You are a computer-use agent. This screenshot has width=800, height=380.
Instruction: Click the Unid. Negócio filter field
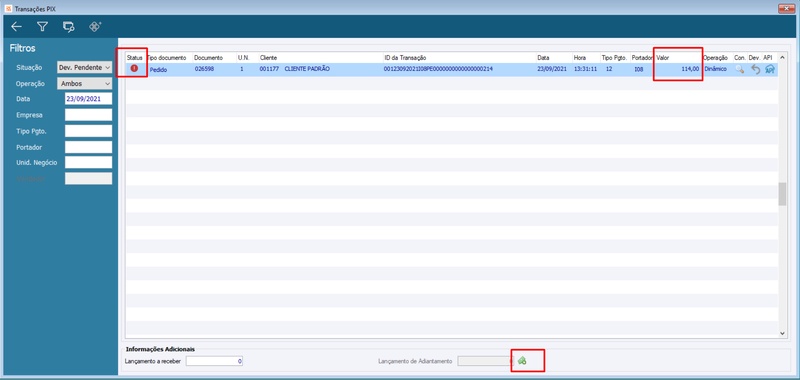point(88,162)
